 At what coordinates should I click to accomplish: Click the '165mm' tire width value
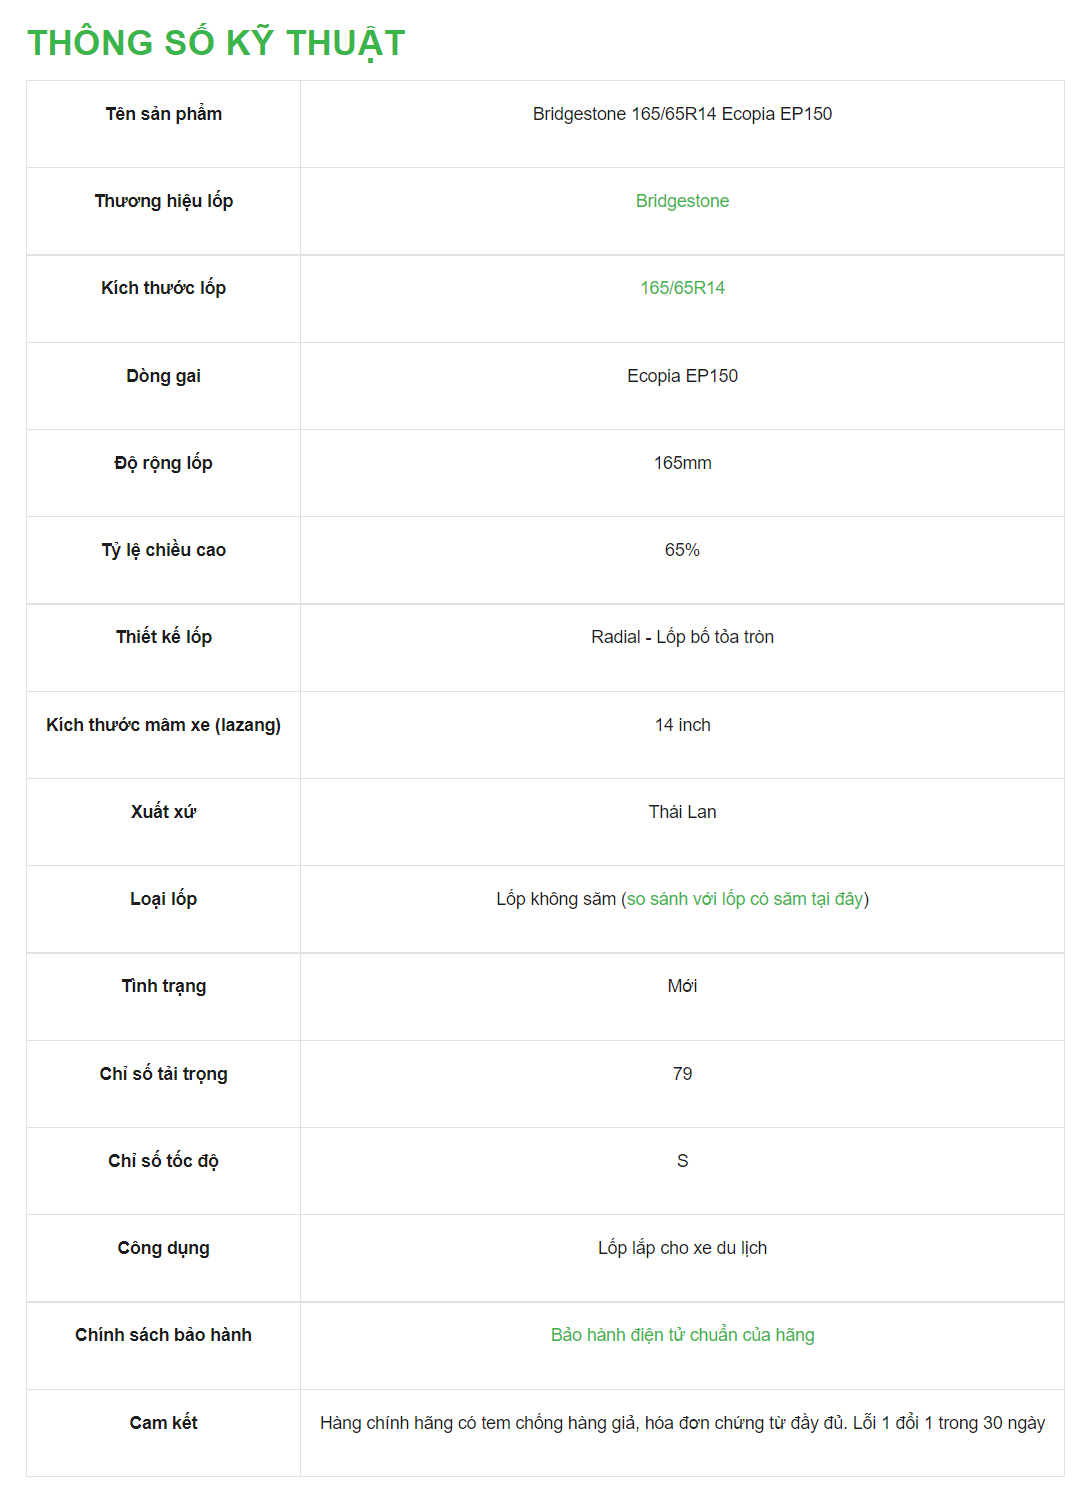pos(682,463)
